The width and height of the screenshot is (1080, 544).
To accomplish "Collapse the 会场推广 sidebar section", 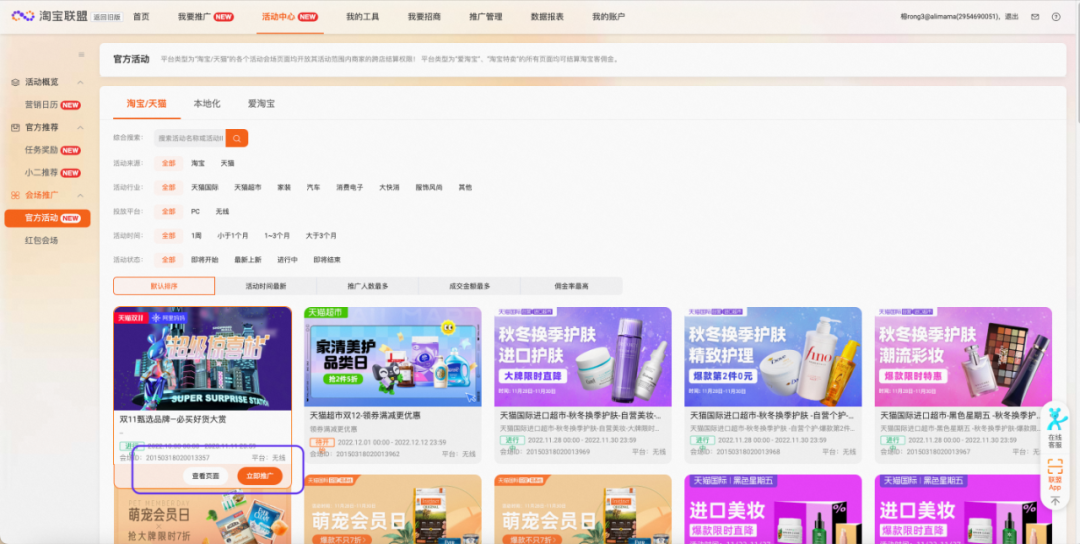I will tap(80, 195).
